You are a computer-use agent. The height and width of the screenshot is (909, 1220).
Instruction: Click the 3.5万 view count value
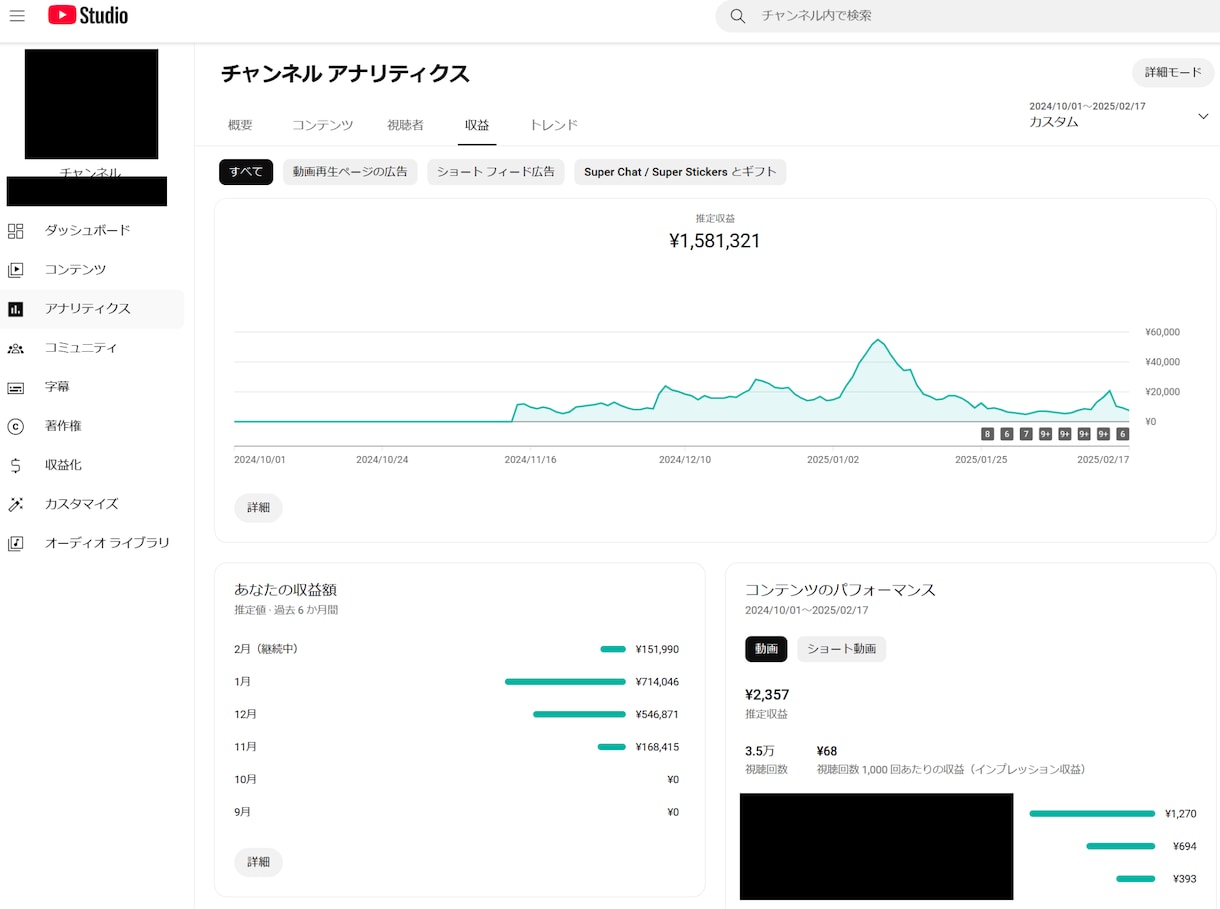pyautogui.click(x=760, y=751)
